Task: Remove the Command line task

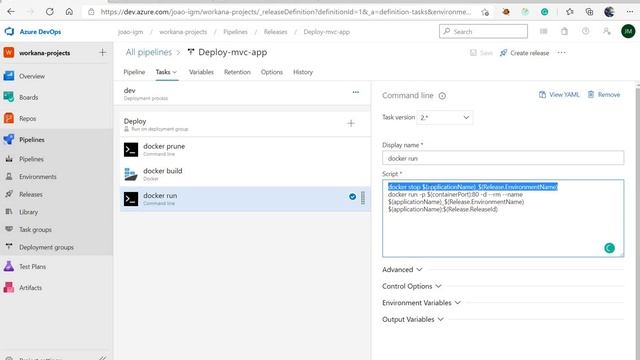Action: [x=604, y=95]
